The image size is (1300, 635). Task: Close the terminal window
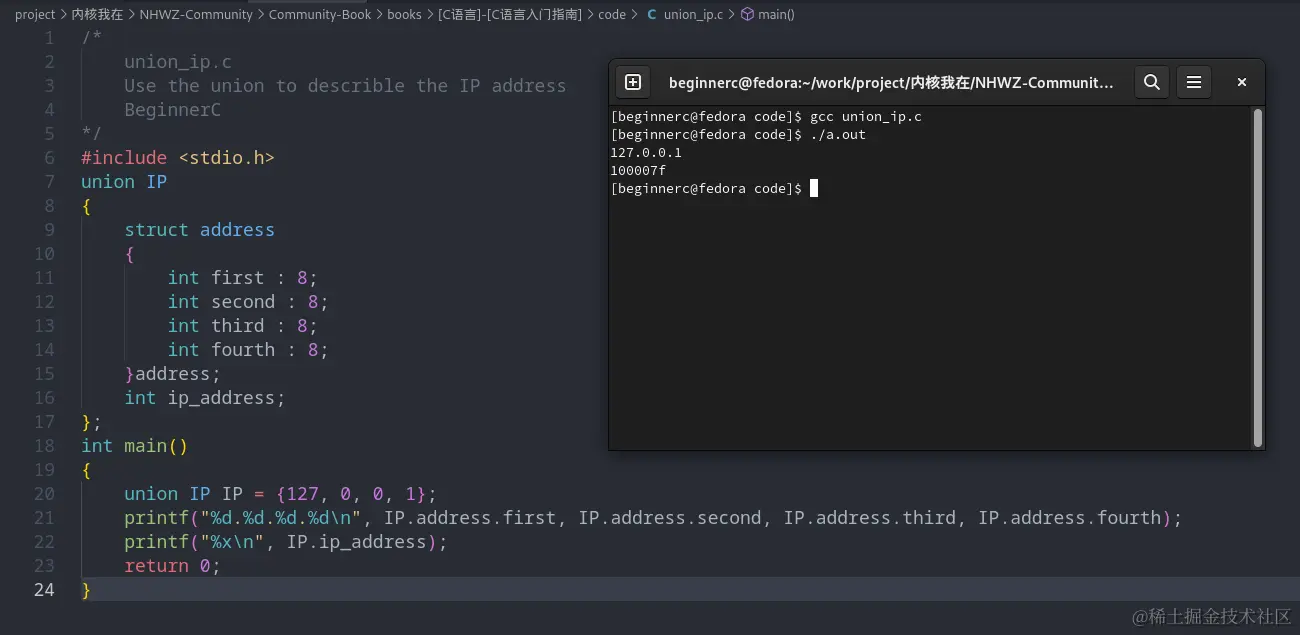(1242, 83)
